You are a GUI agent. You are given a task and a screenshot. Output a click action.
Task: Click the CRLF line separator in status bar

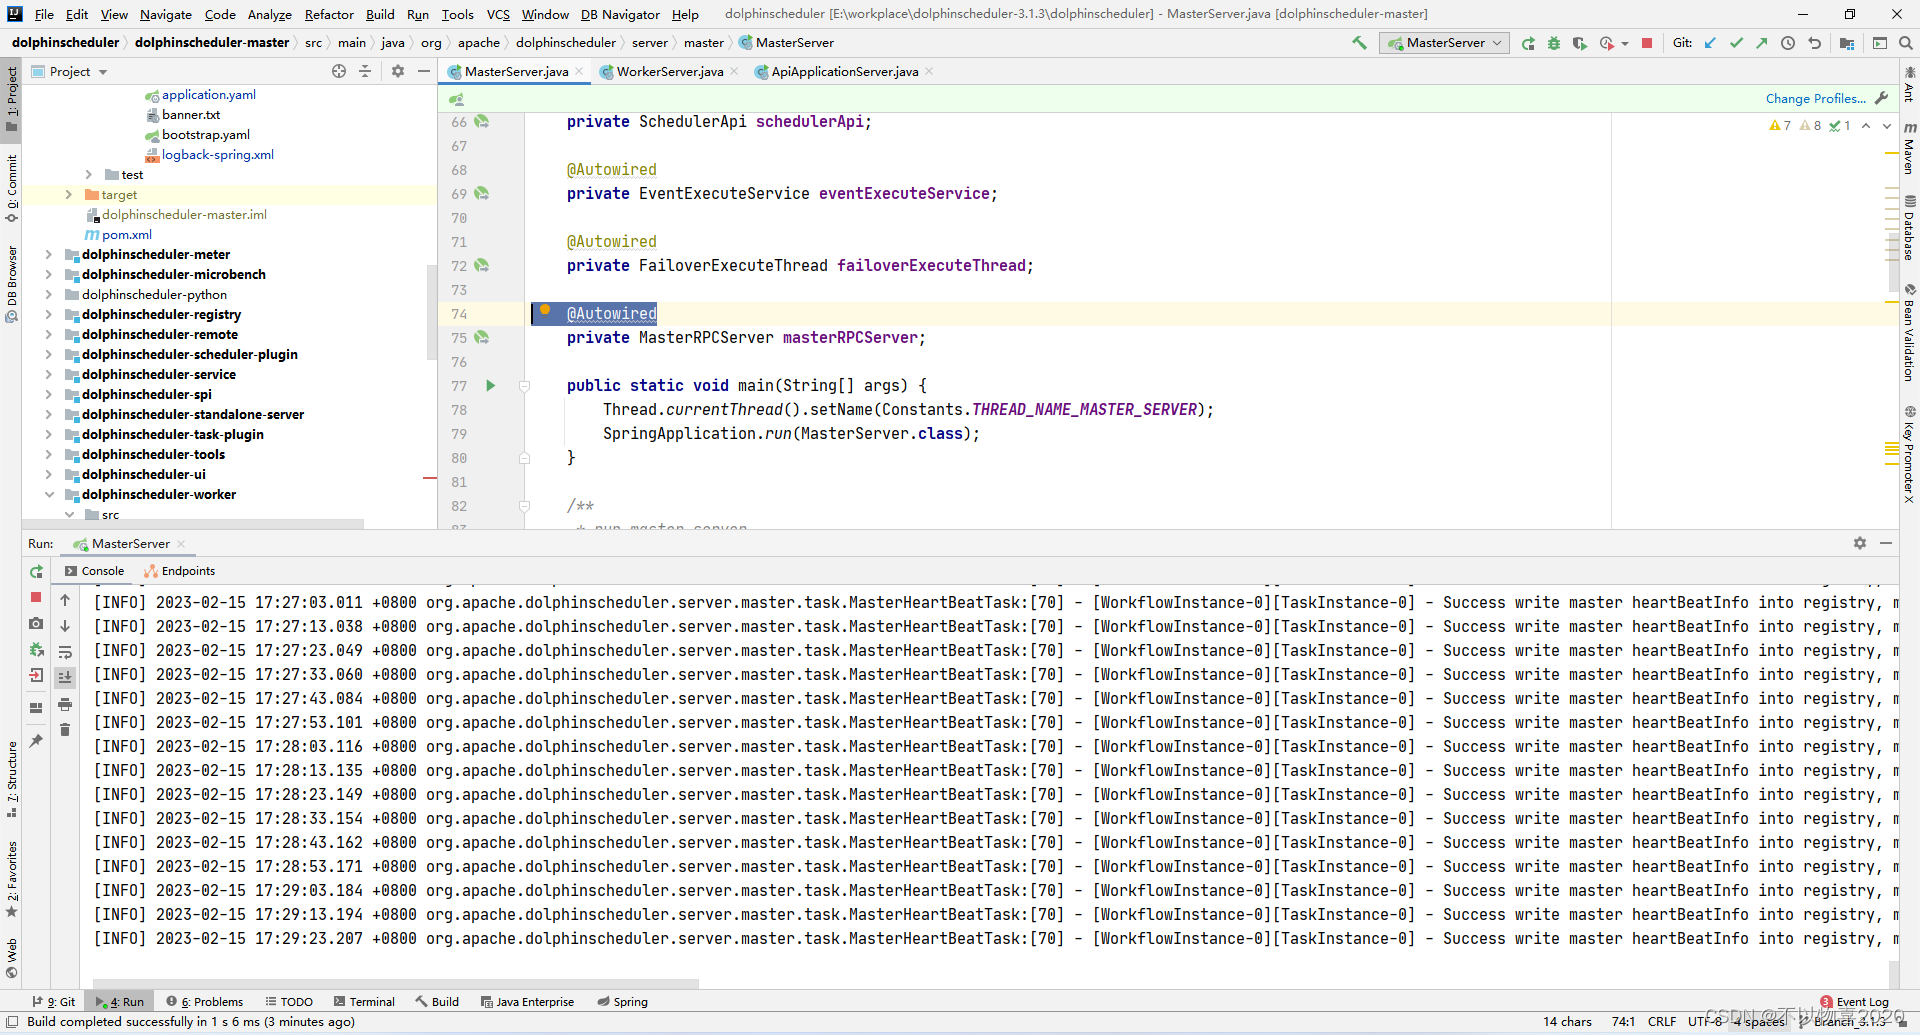(1662, 1021)
